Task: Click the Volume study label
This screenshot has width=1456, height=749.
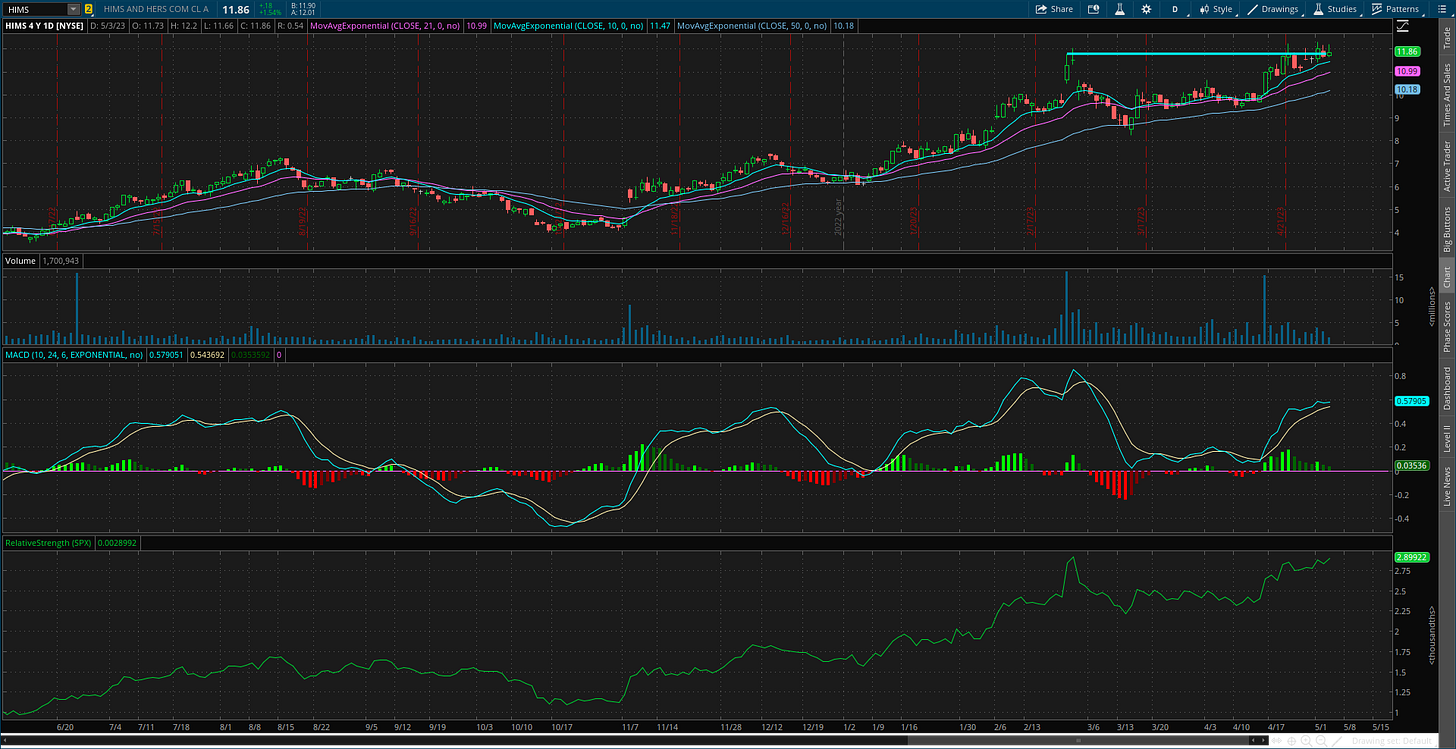Action: point(20,261)
